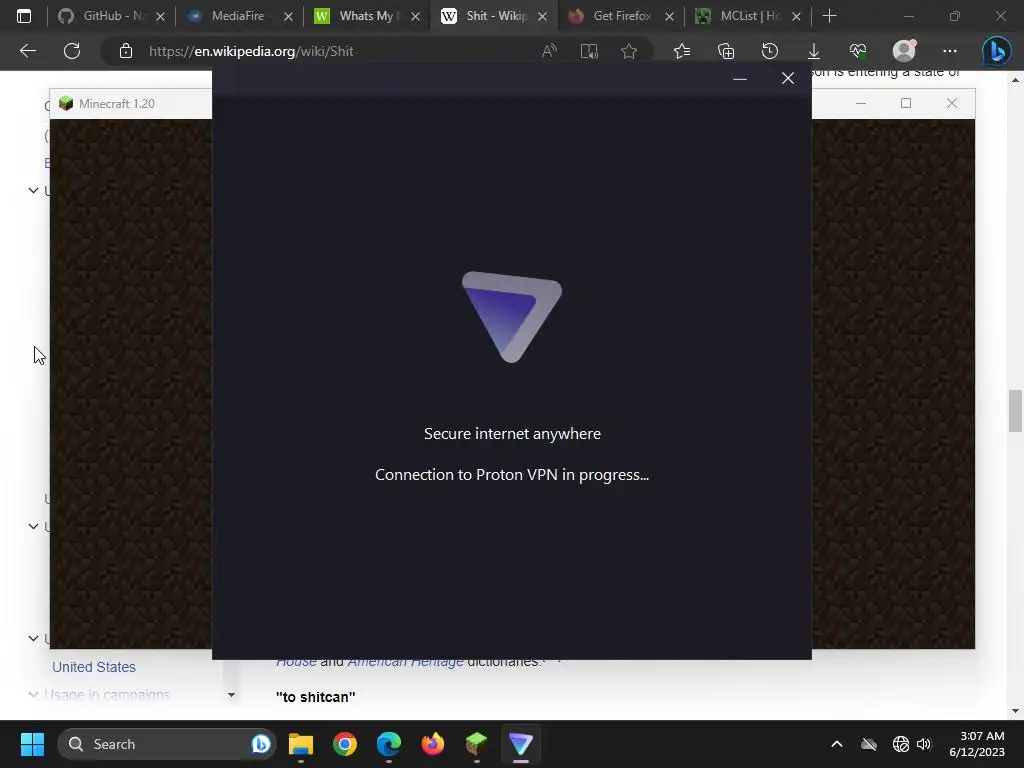Open File Explorer from taskbar
This screenshot has height=768, width=1024.
301,744
